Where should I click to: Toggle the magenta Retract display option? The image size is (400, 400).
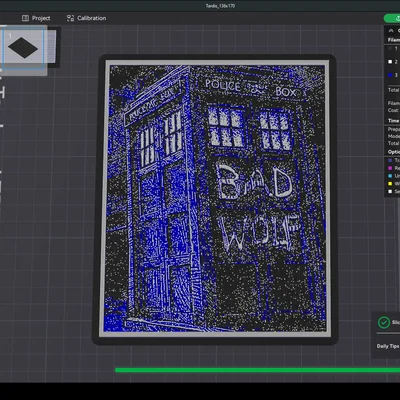point(390,168)
